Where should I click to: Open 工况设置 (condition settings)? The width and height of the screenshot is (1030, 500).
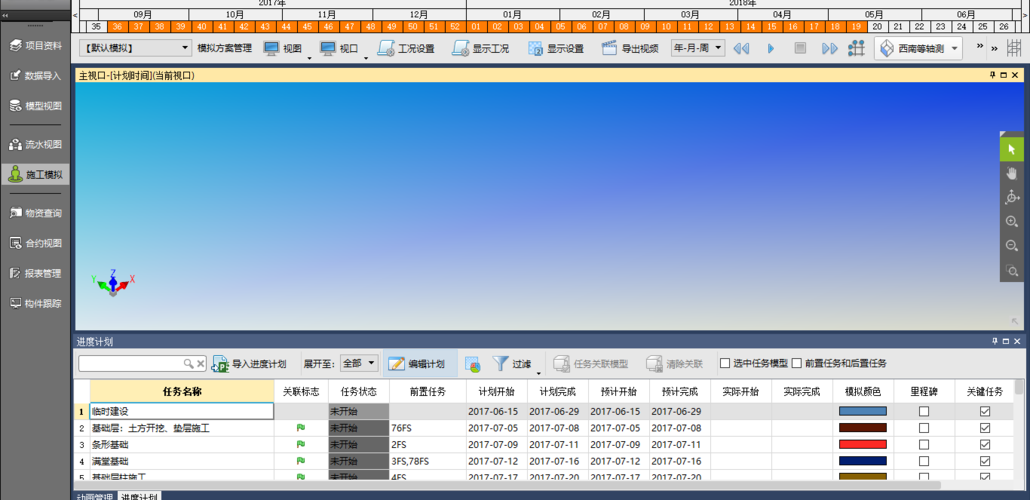coord(406,48)
